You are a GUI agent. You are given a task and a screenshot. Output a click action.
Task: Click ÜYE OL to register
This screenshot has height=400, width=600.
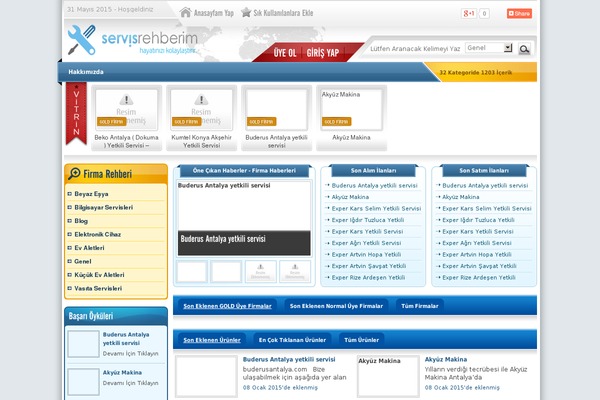[x=285, y=53]
